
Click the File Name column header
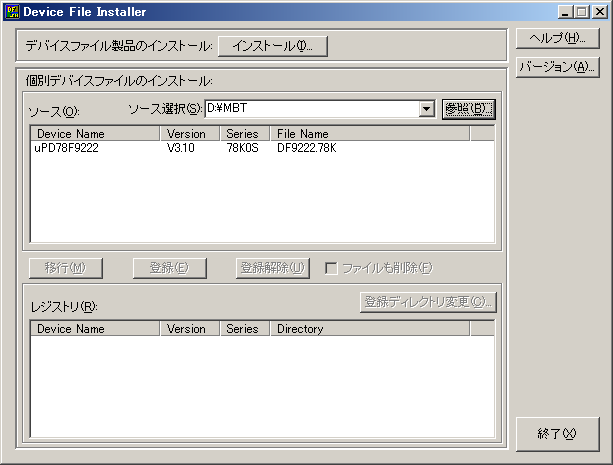[x=370, y=134]
